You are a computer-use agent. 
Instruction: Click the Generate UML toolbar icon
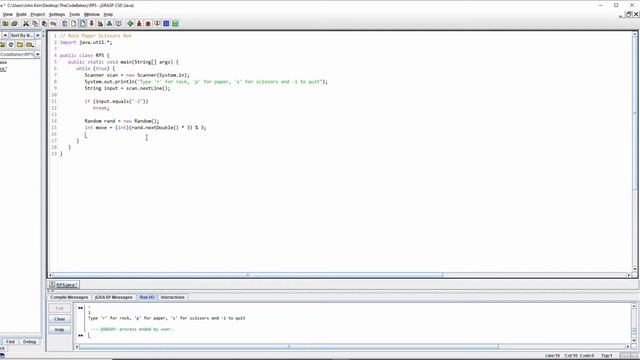[100, 24]
